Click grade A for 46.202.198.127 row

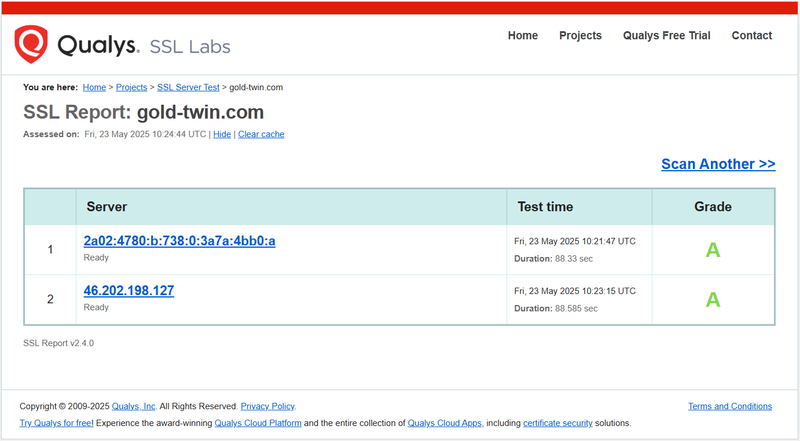click(x=713, y=300)
